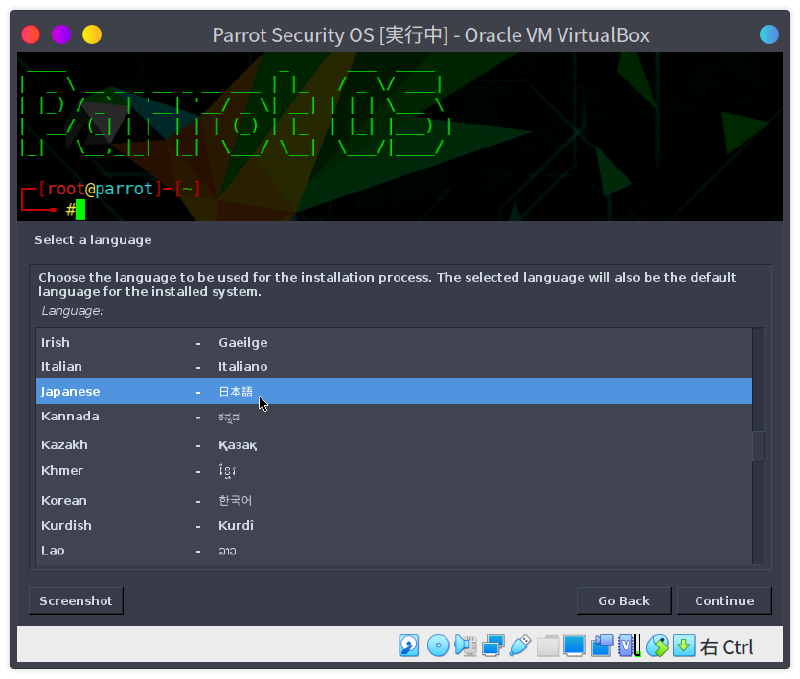Click the green arrow keyboard capture icon
Screen dimensions: 800x679
click(684, 645)
